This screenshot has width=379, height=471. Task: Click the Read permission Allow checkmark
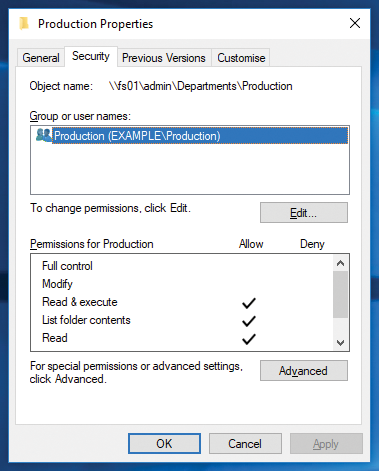[x=249, y=339]
